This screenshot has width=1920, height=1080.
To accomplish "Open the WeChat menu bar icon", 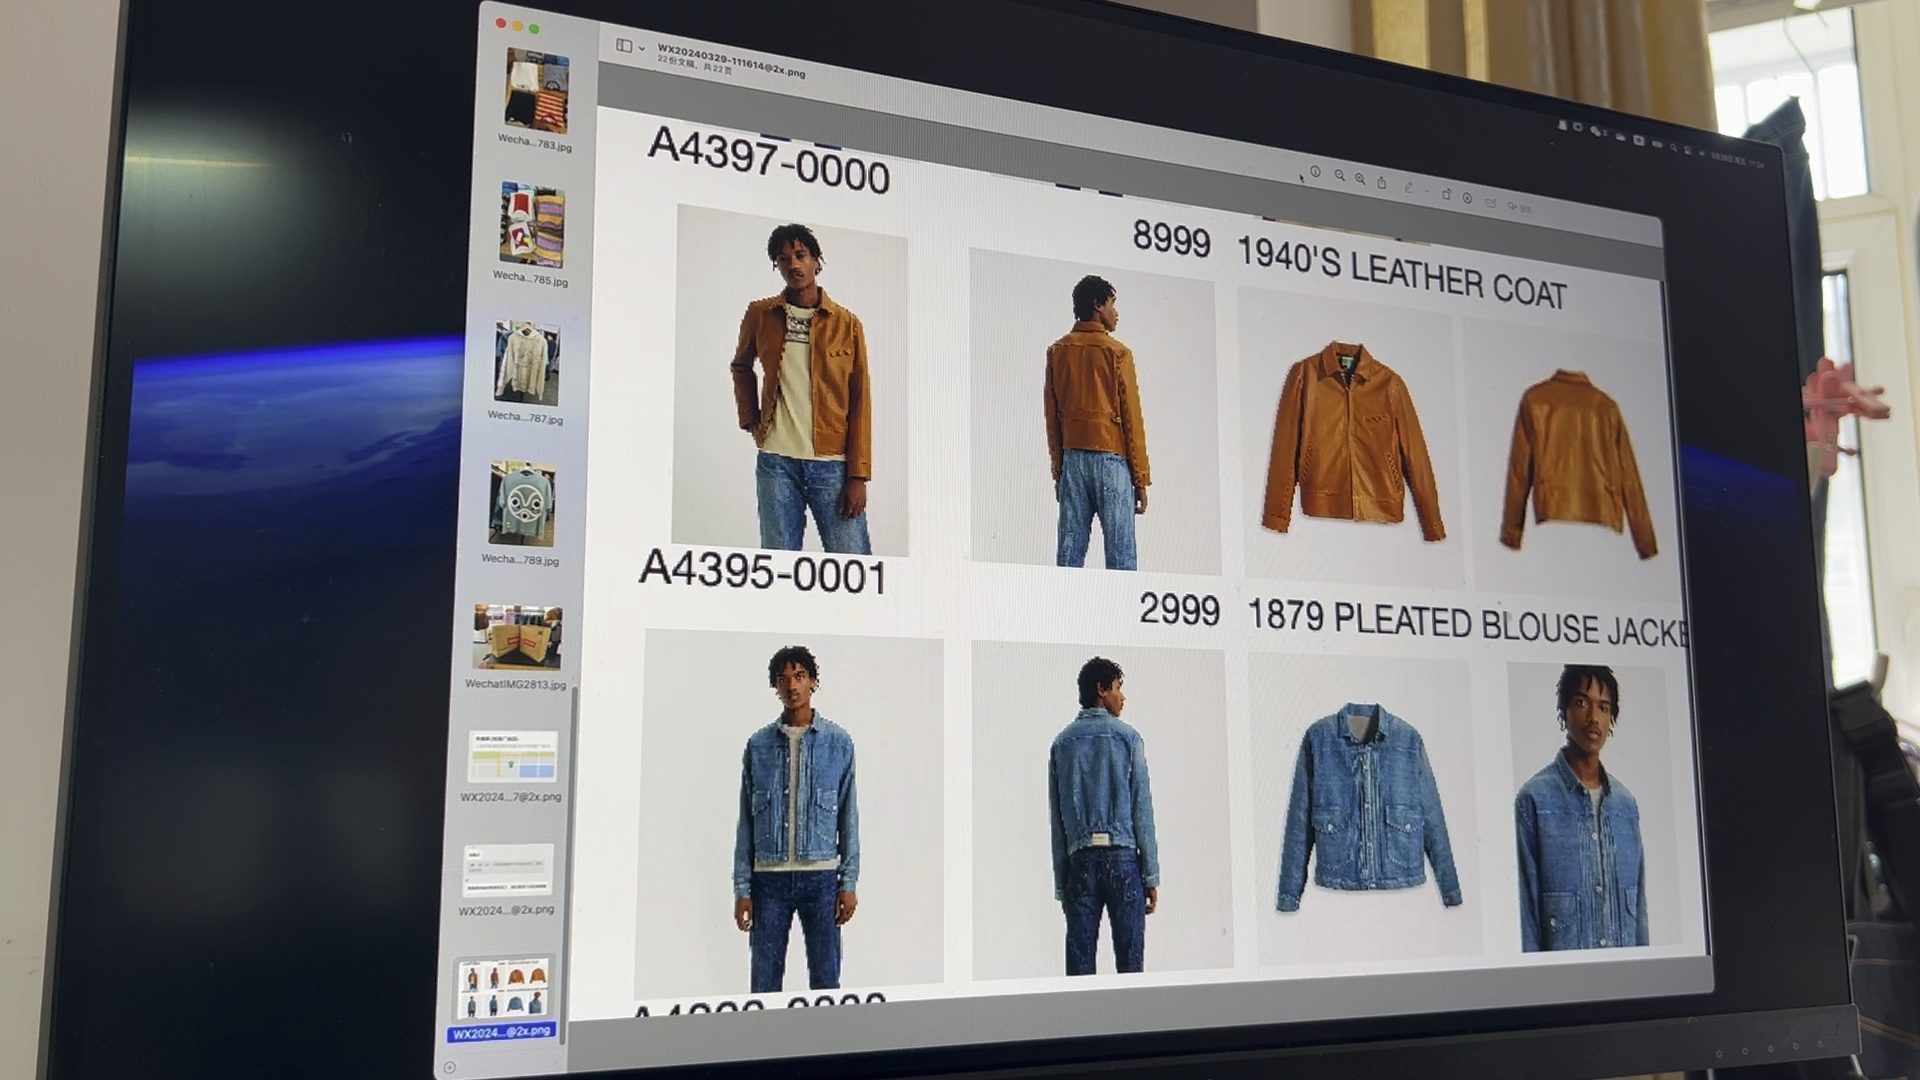I will pos(1598,131).
